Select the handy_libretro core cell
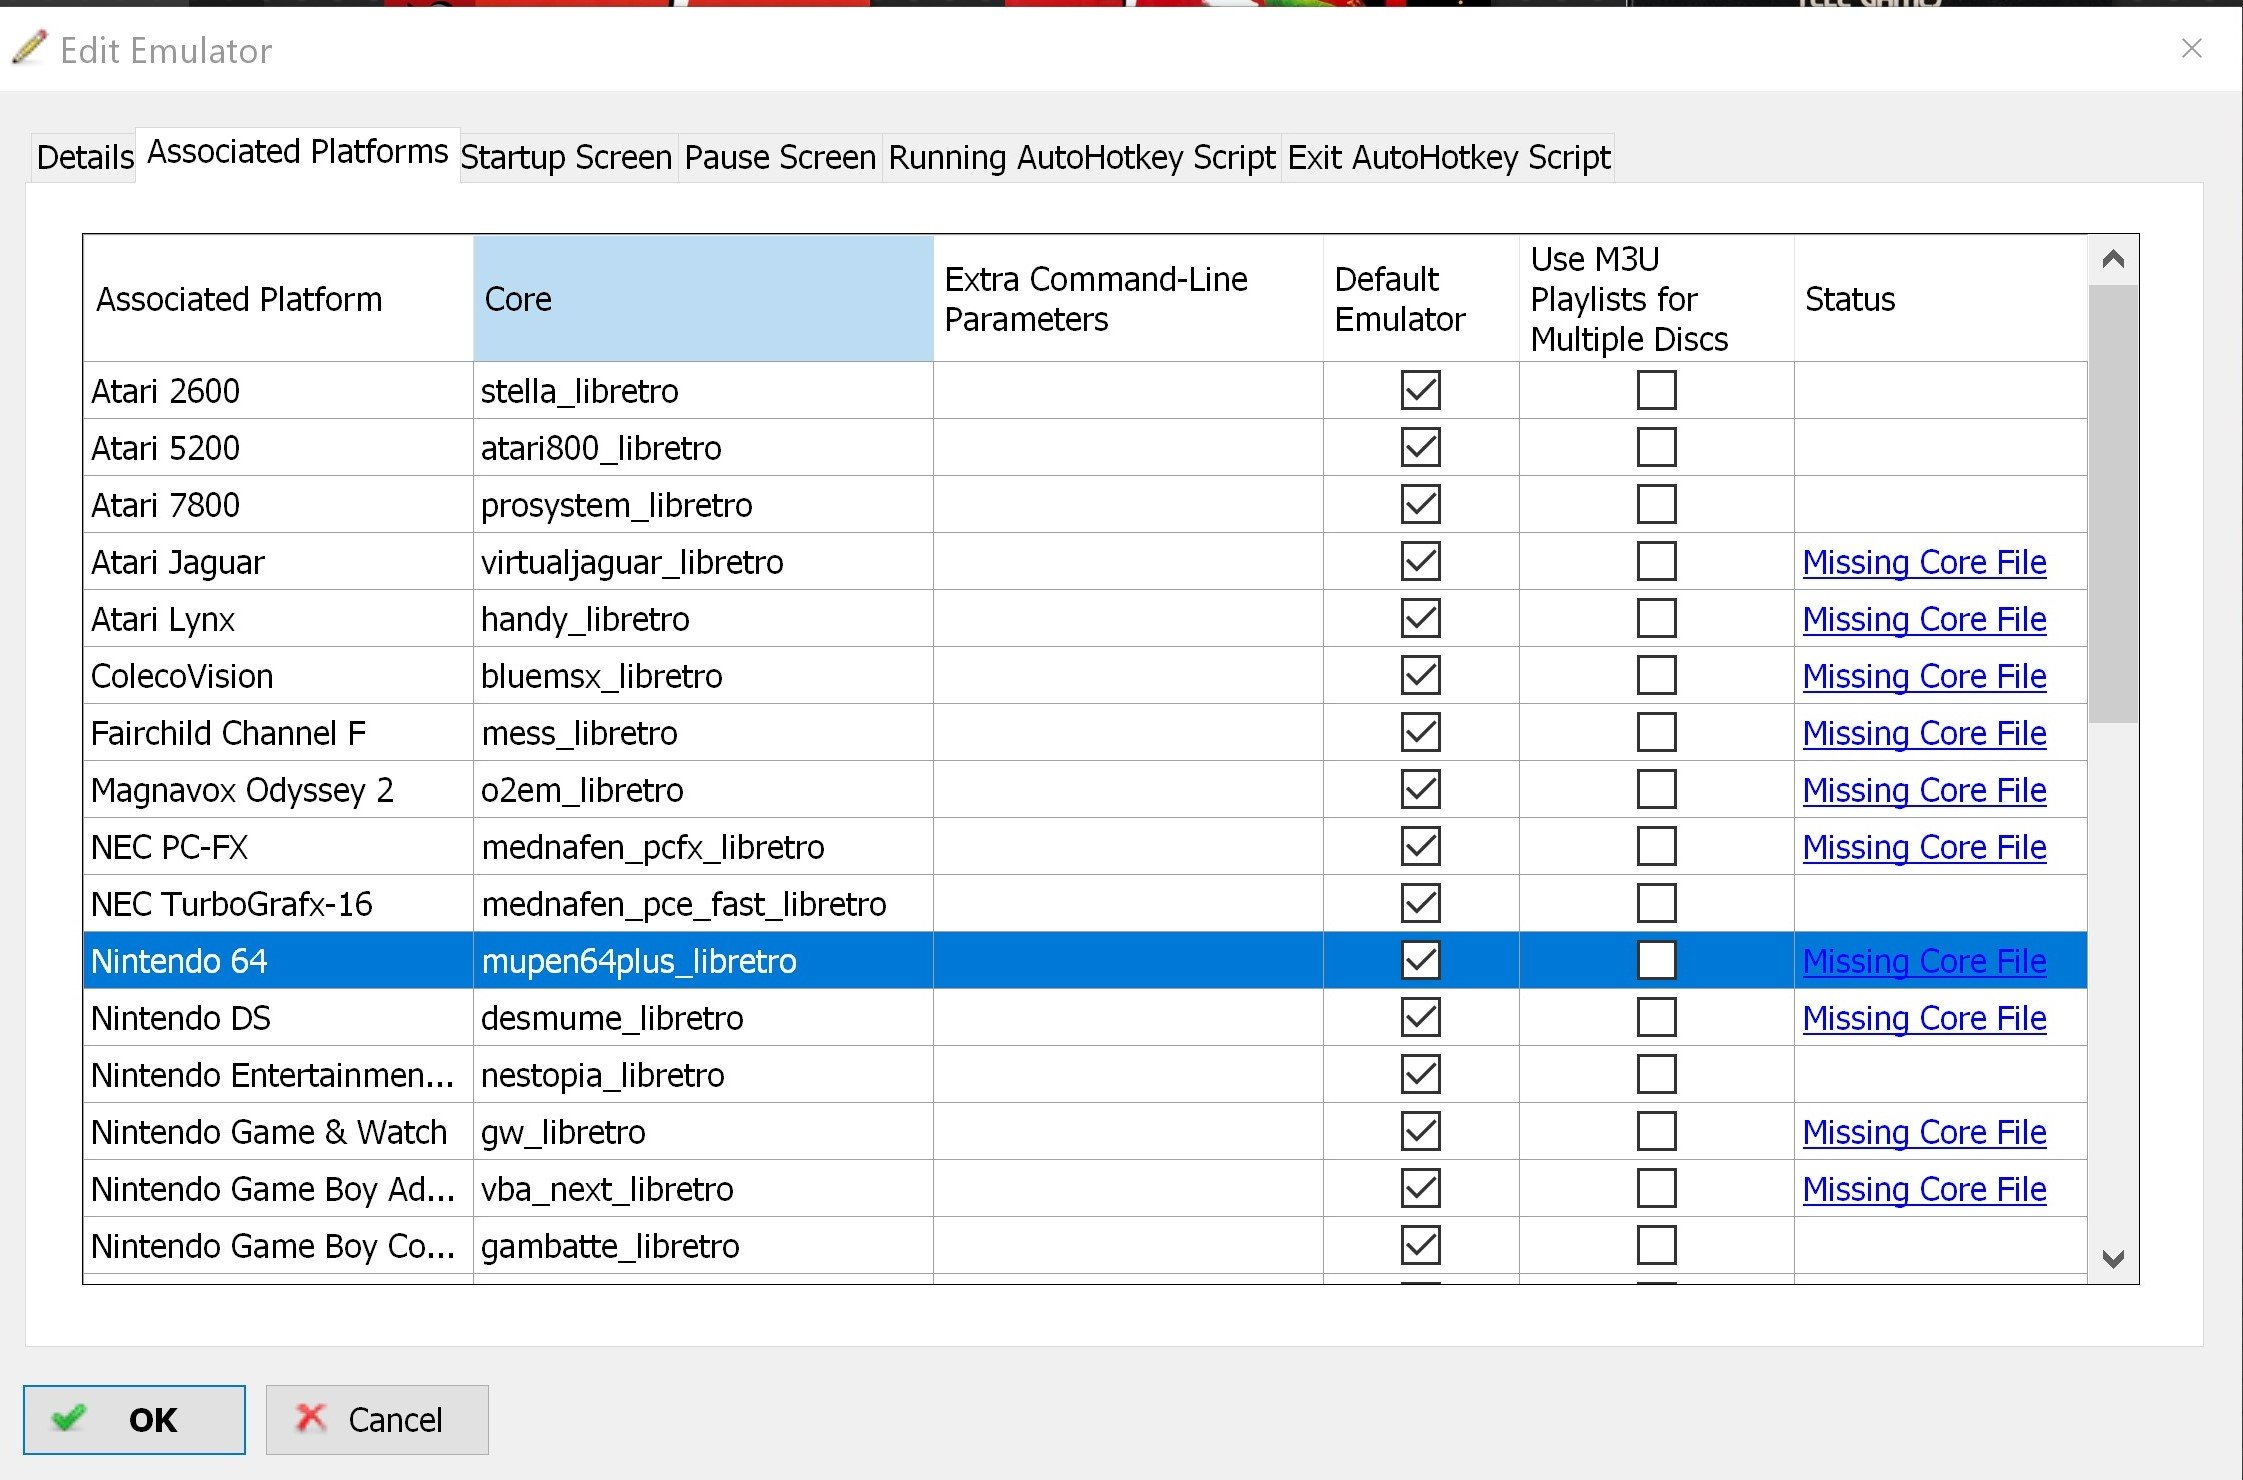Image resolution: width=2243 pixels, height=1480 pixels. pyautogui.click(x=703, y=618)
